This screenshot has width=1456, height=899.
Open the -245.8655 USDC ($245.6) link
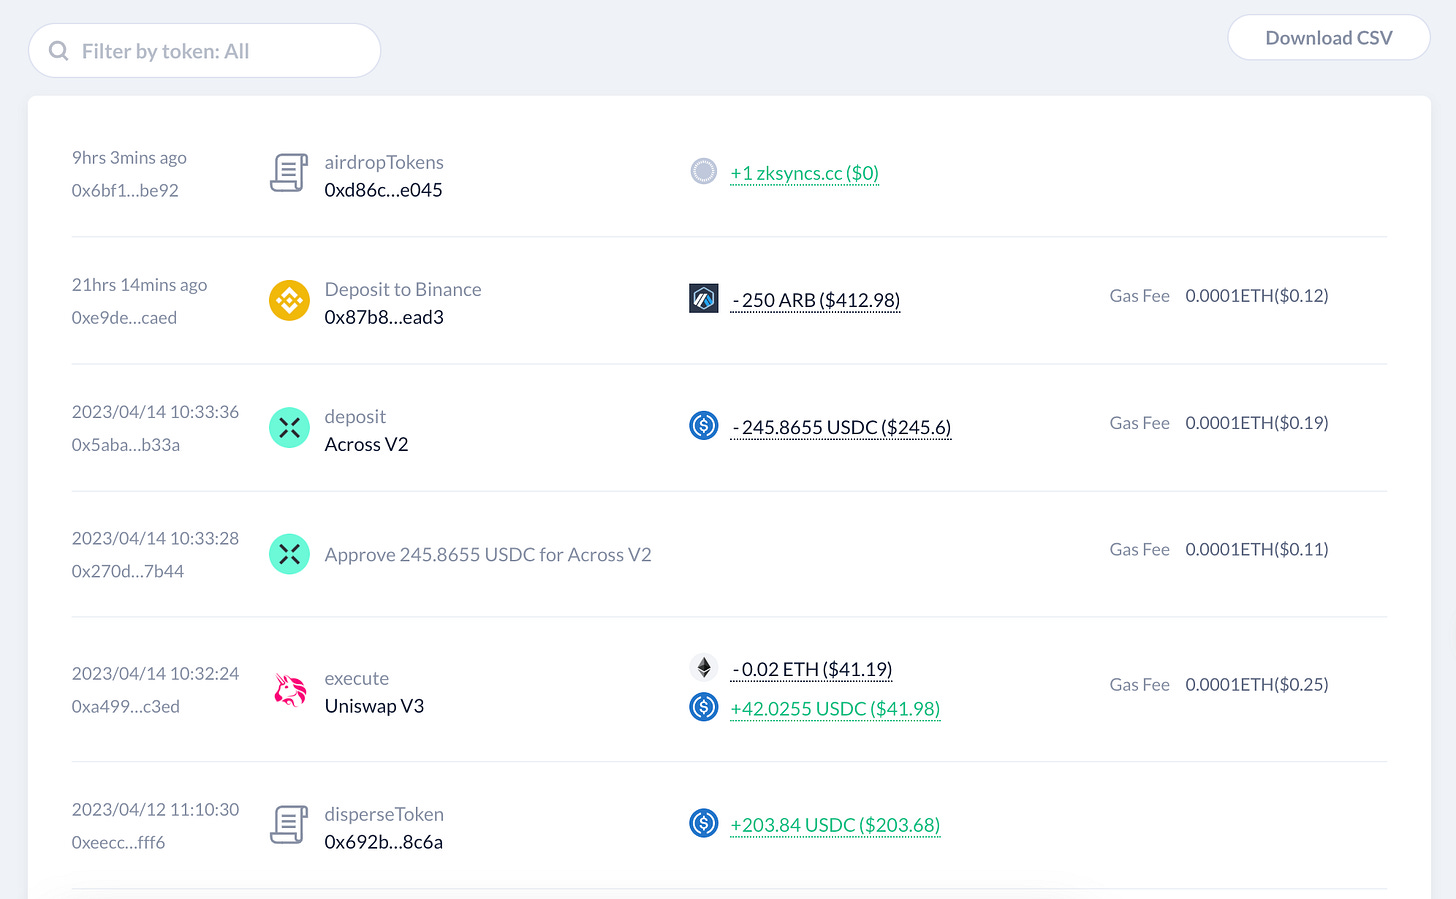pyautogui.click(x=841, y=427)
